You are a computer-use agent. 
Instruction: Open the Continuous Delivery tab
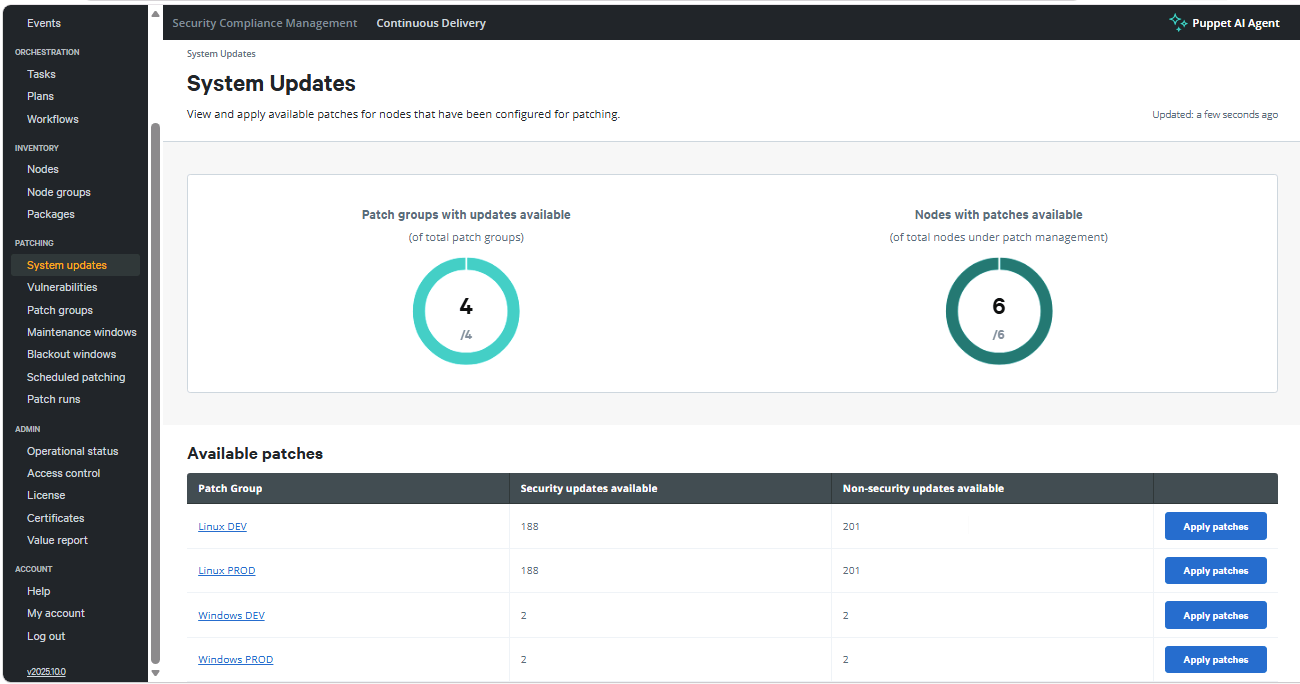(431, 23)
